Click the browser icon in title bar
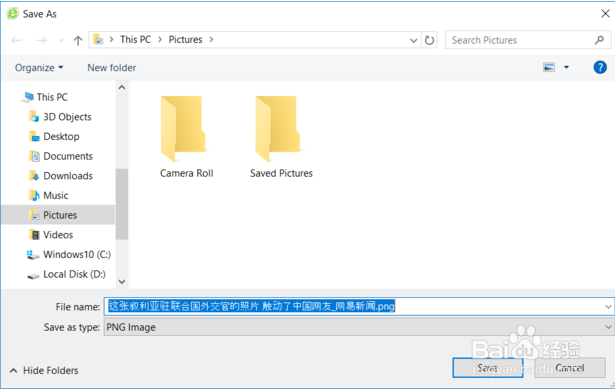 [x=13, y=14]
